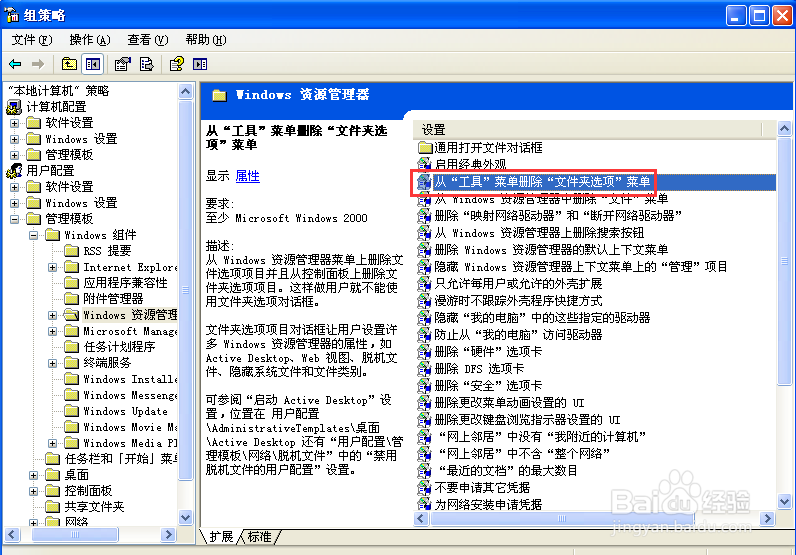Click the Back arrow toolbar icon
Viewport: 796px width, 555px height.
pos(15,64)
